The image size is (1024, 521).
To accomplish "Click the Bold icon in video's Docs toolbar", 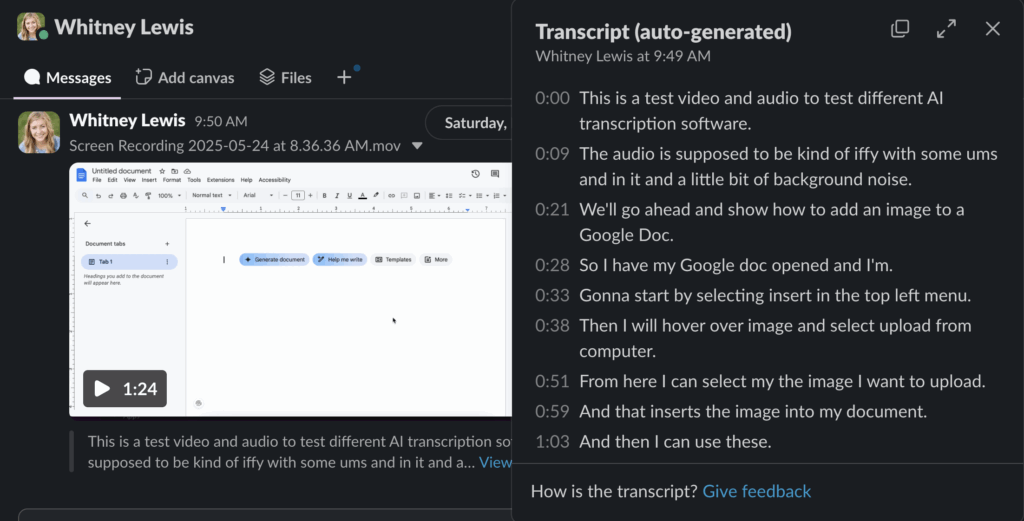I will [325, 195].
